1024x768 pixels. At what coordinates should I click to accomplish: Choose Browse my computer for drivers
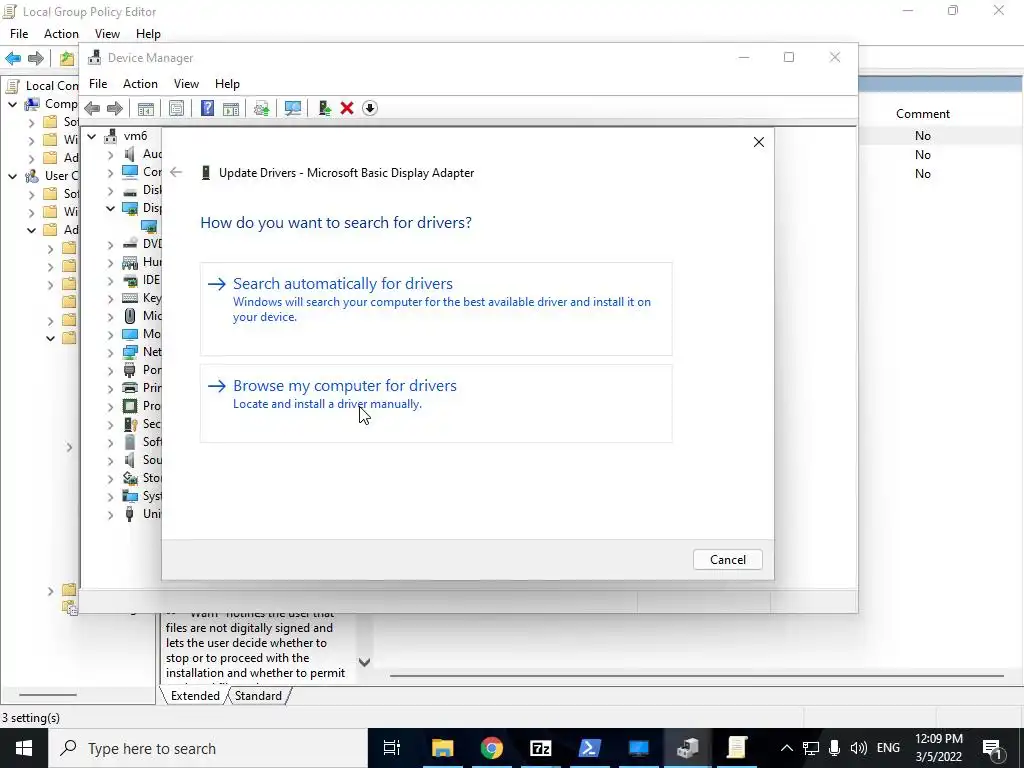[436, 404]
